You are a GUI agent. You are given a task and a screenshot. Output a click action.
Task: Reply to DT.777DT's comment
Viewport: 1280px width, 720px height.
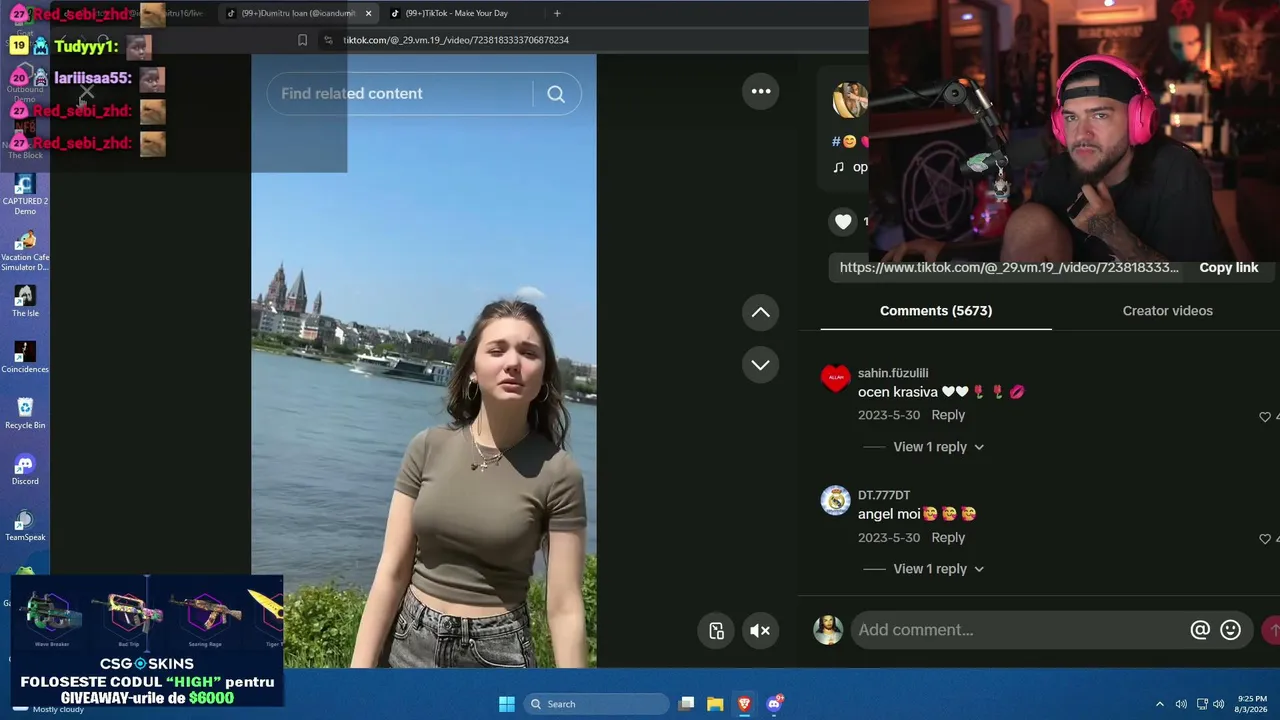coord(948,538)
